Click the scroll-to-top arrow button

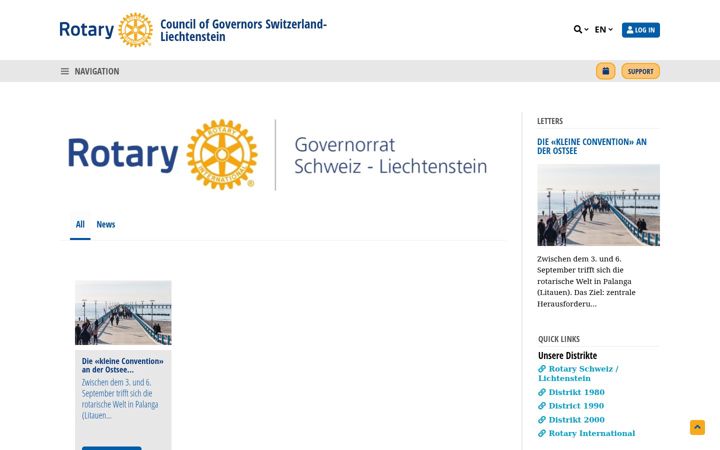697,427
